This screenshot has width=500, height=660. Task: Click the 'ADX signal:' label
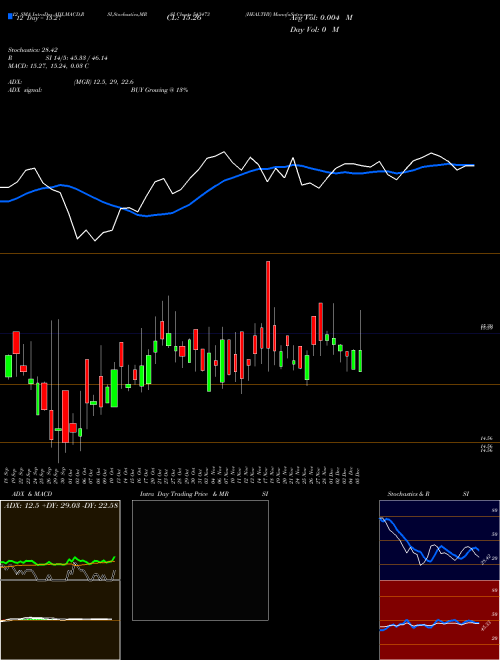click(x=25, y=90)
